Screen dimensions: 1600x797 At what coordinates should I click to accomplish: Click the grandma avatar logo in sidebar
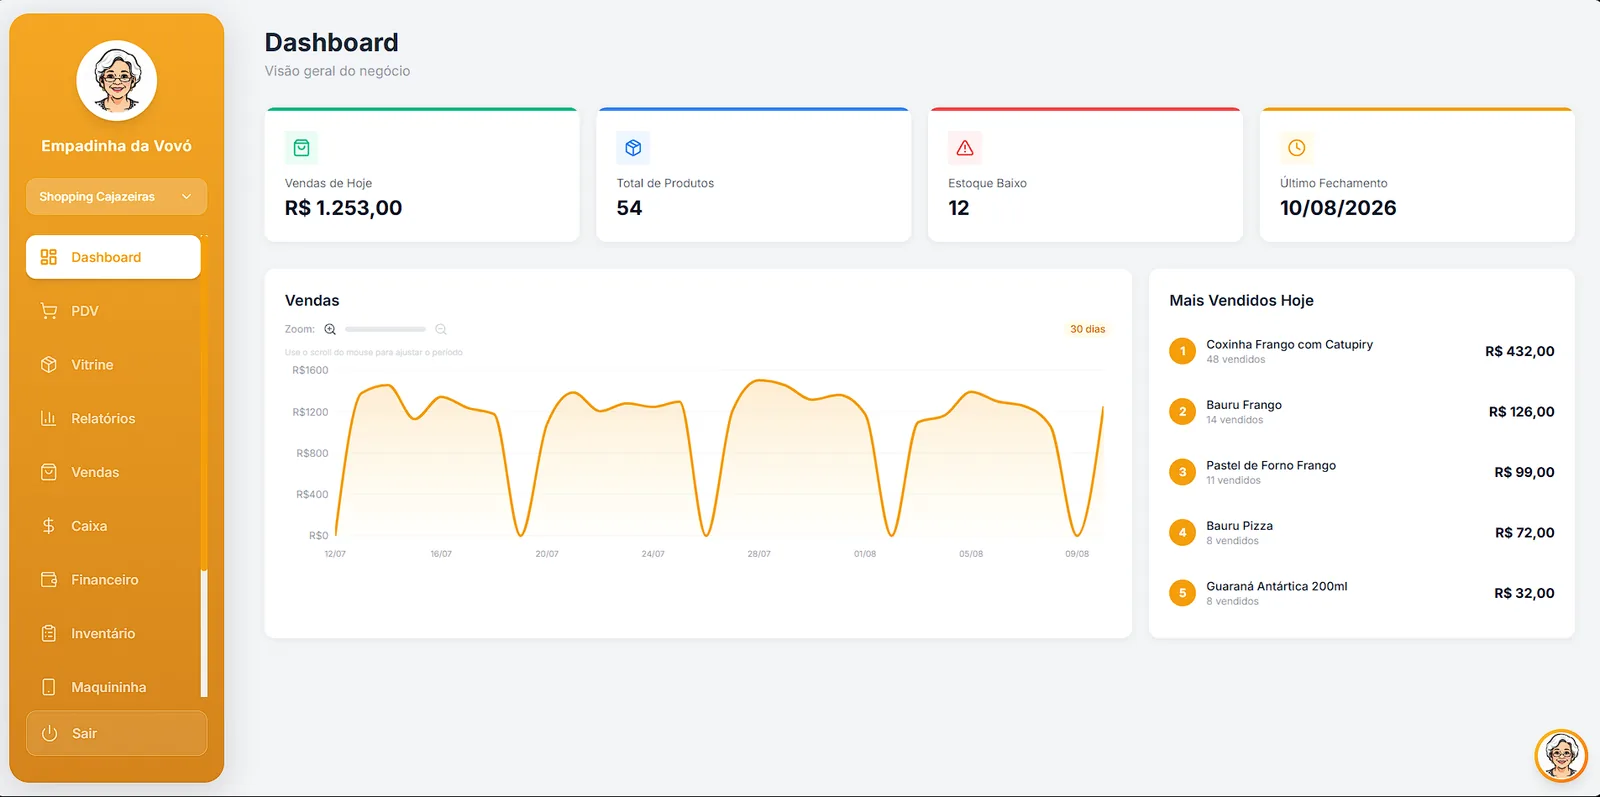click(x=117, y=81)
